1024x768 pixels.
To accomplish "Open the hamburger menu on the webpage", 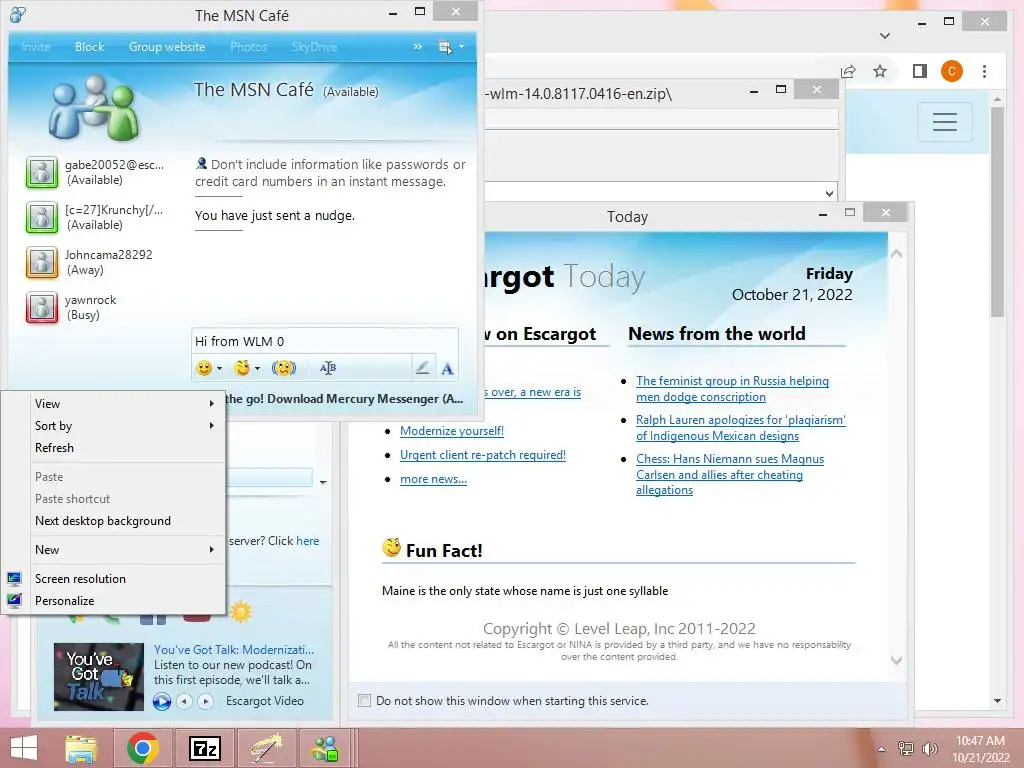I will [x=944, y=121].
